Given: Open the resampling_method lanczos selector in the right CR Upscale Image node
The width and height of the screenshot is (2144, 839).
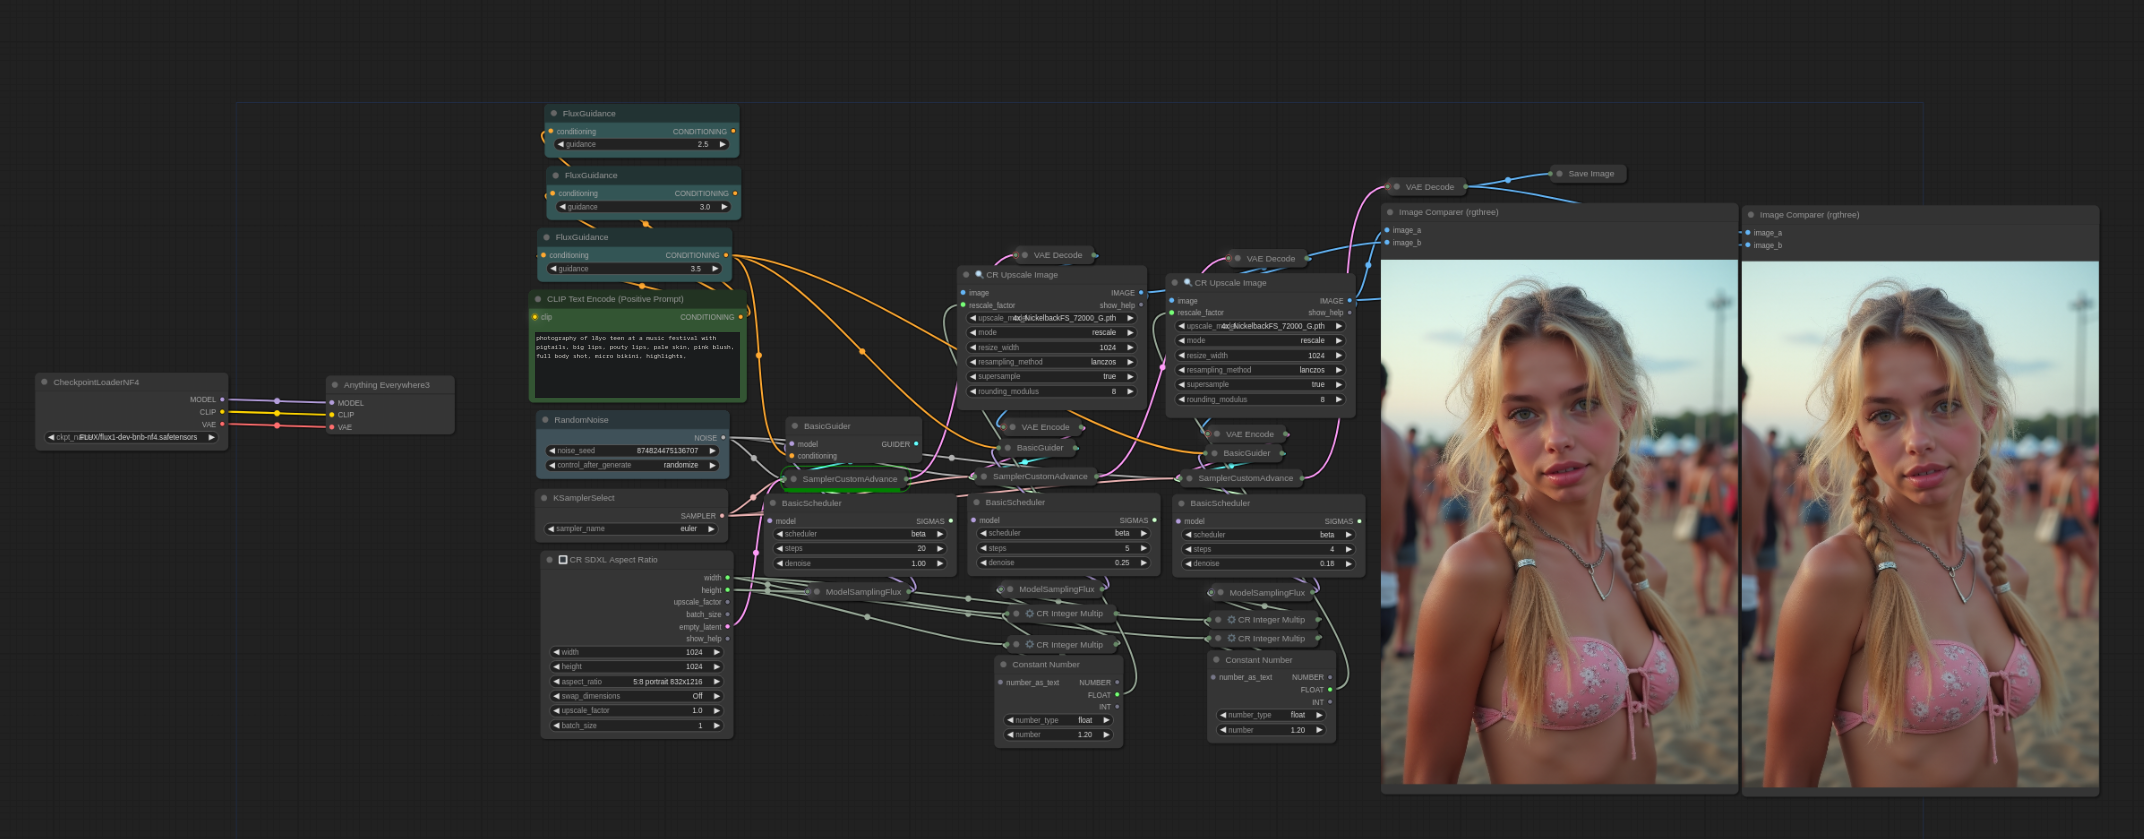Looking at the screenshot, I should click(x=1259, y=370).
